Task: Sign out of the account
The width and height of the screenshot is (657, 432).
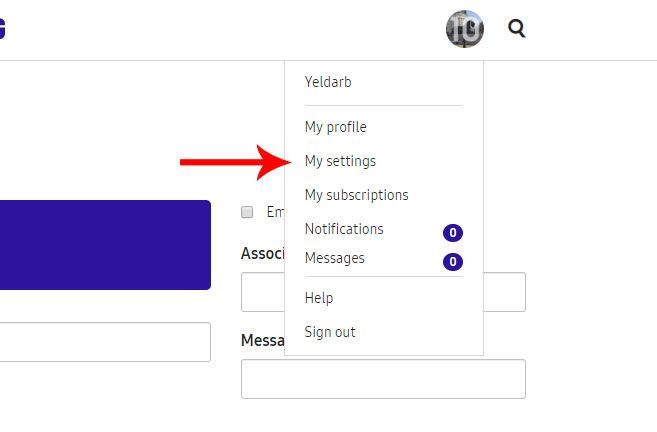Action: tap(330, 332)
